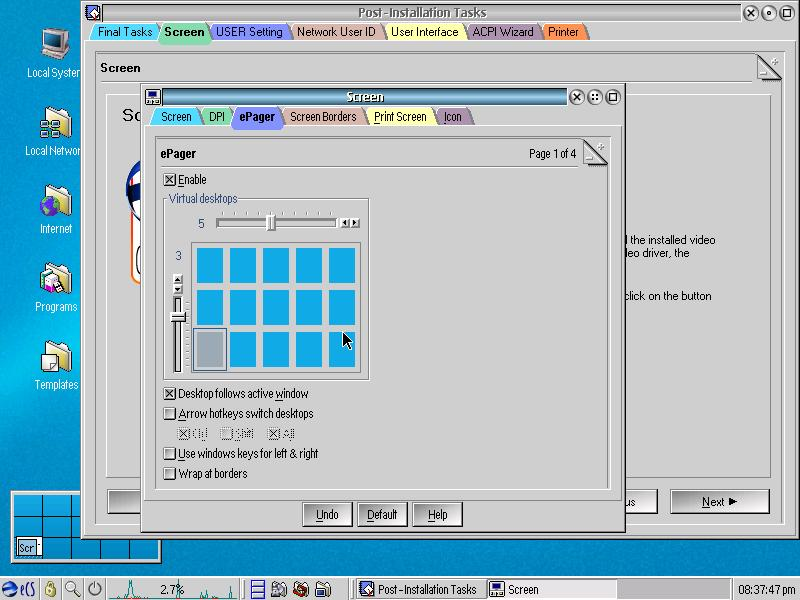Switch to Final Tasks tab

124,32
